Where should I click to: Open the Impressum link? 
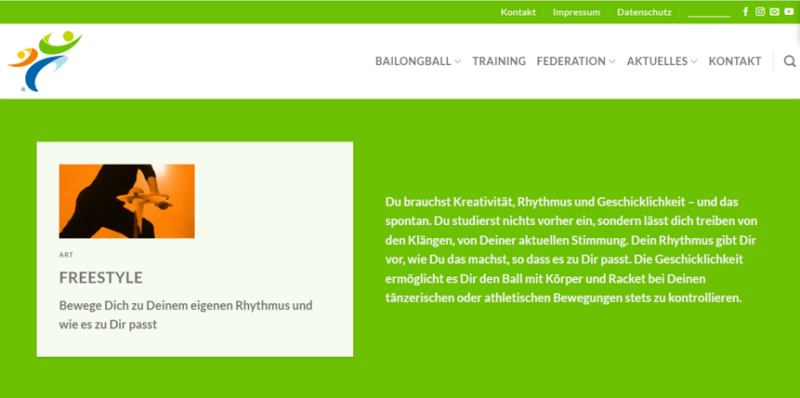click(x=577, y=12)
